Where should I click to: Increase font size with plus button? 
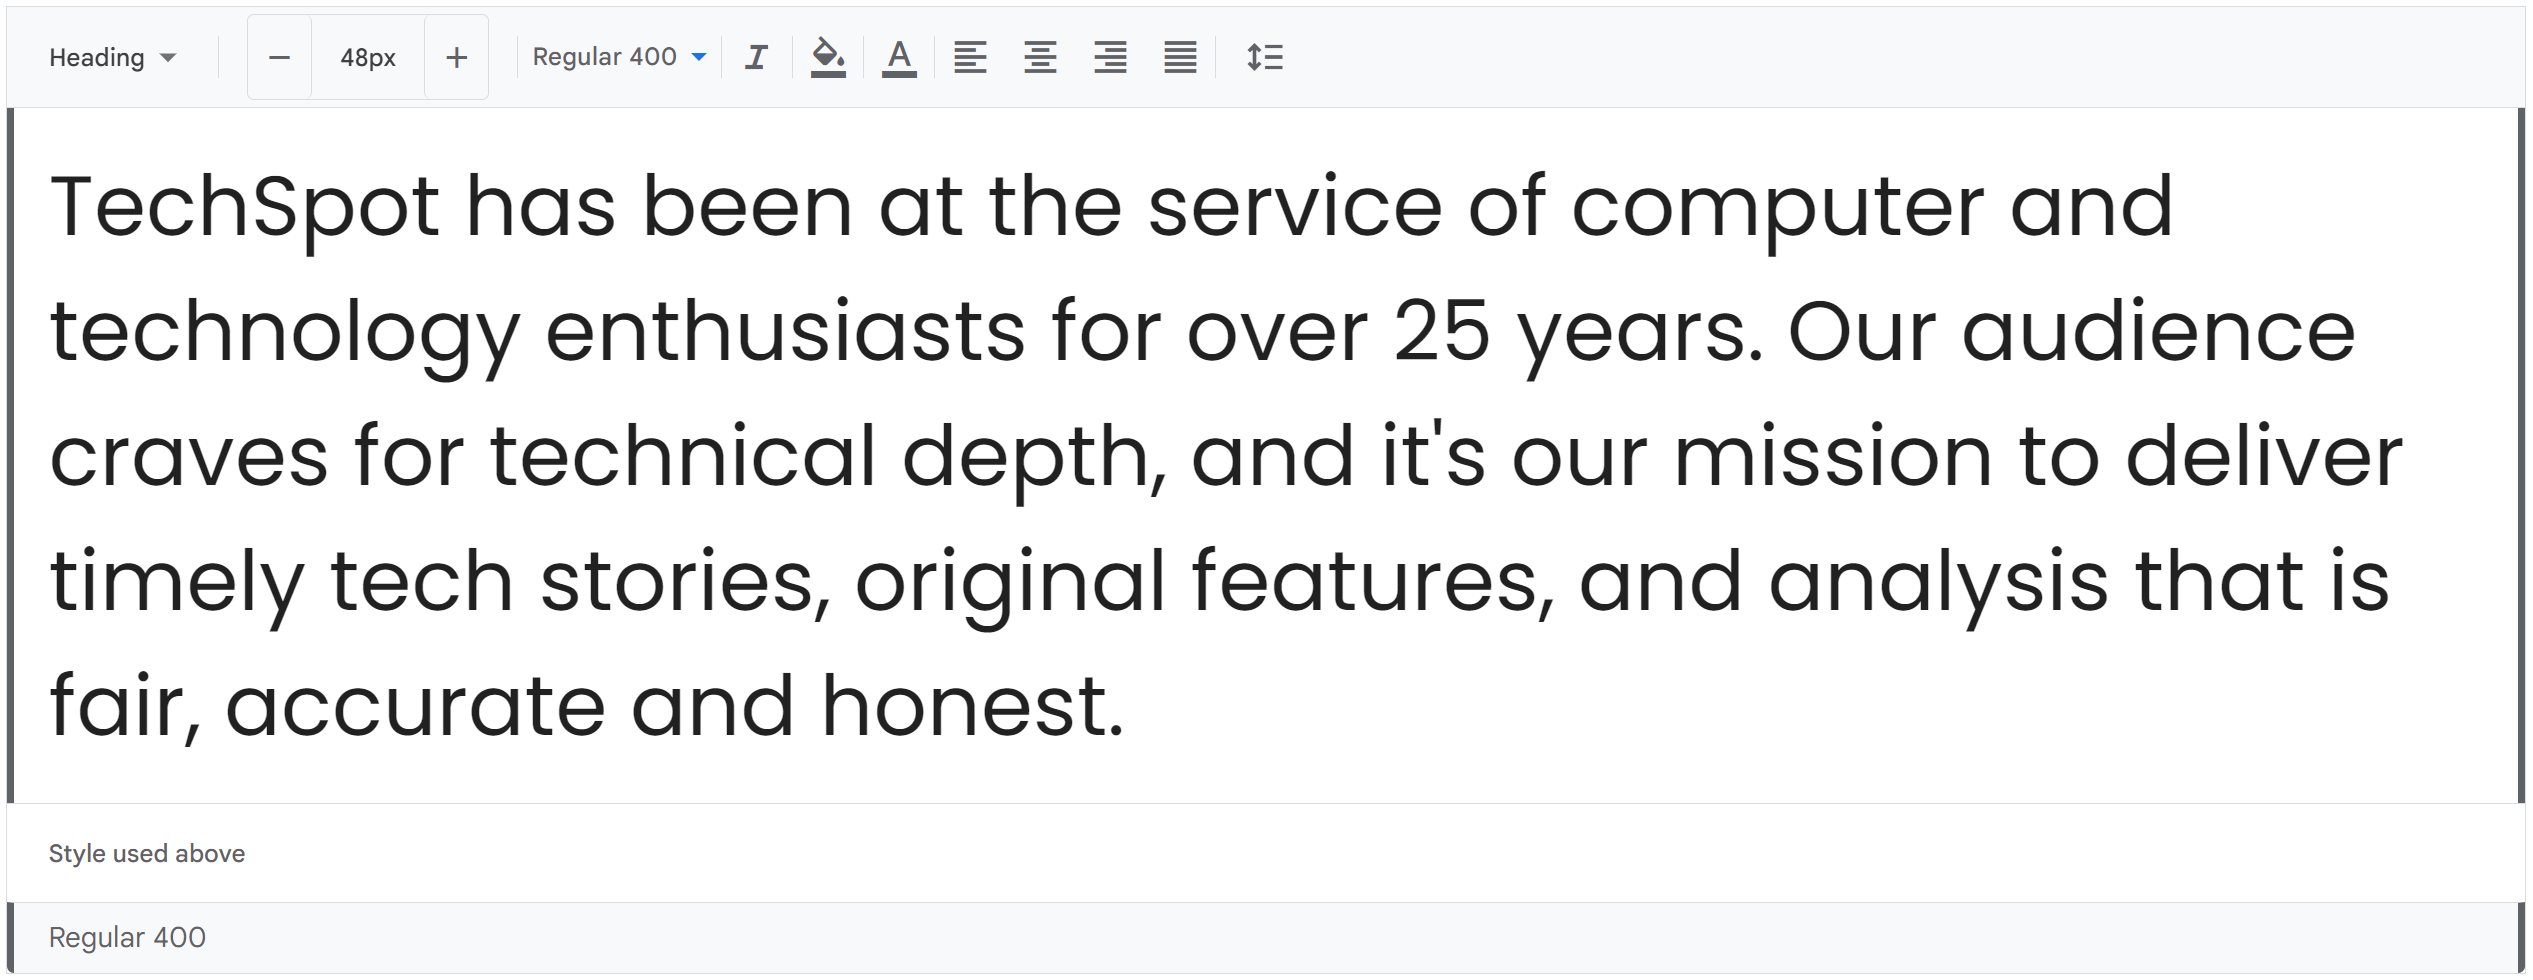(x=456, y=58)
